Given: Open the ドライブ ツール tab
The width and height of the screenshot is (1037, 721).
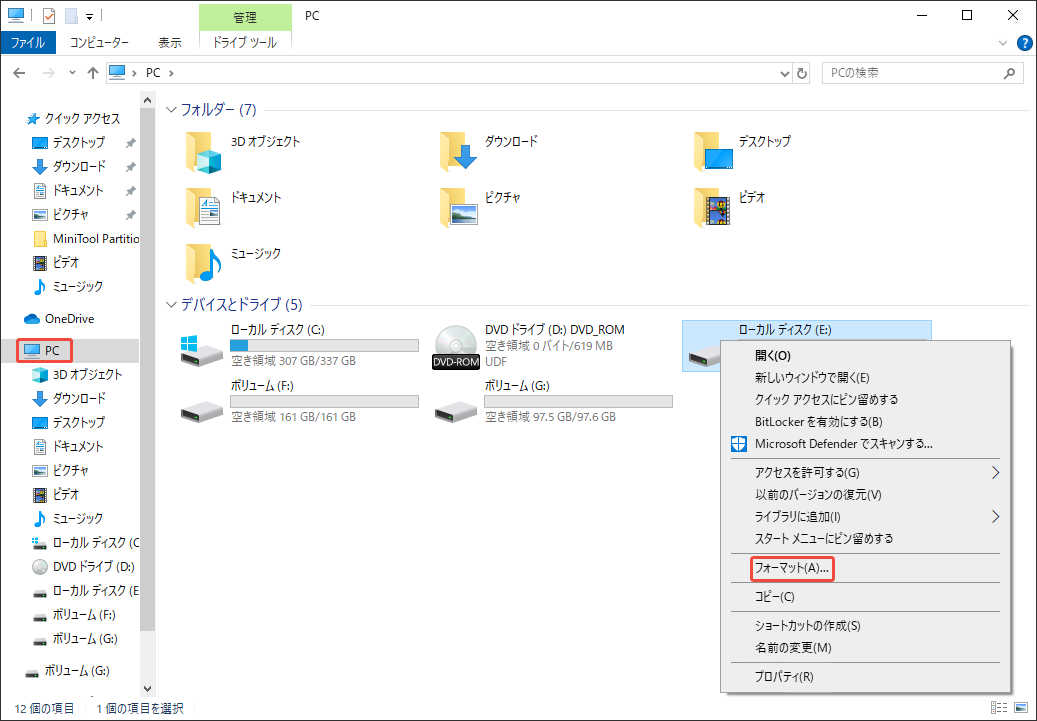Looking at the screenshot, I should click(245, 42).
